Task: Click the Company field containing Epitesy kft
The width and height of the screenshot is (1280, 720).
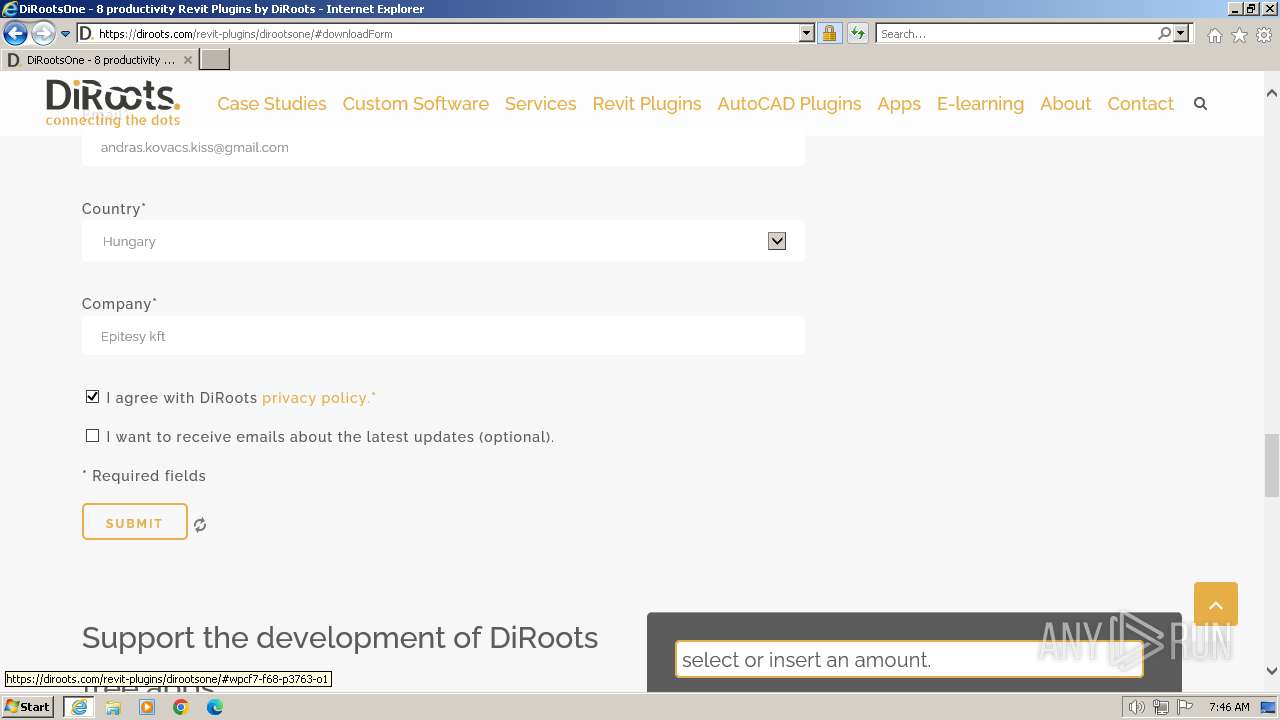Action: click(443, 336)
